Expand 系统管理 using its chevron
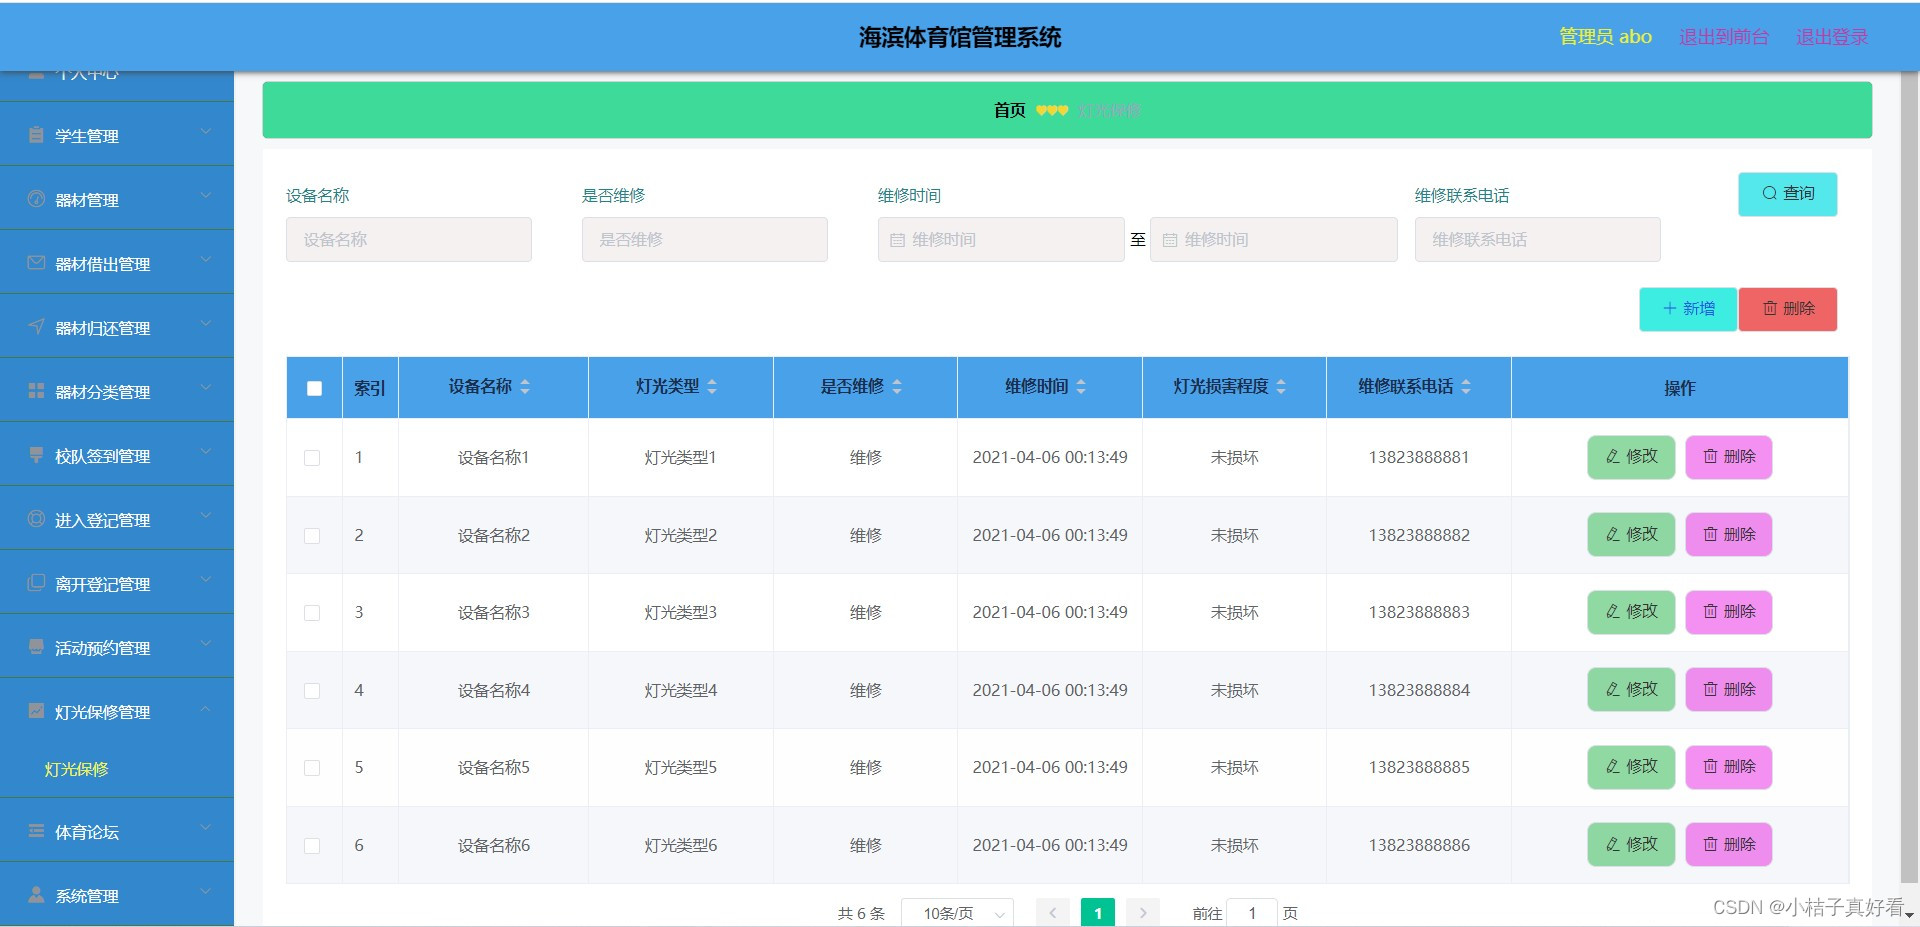The width and height of the screenshot is (1920, 927). [206, 892]
